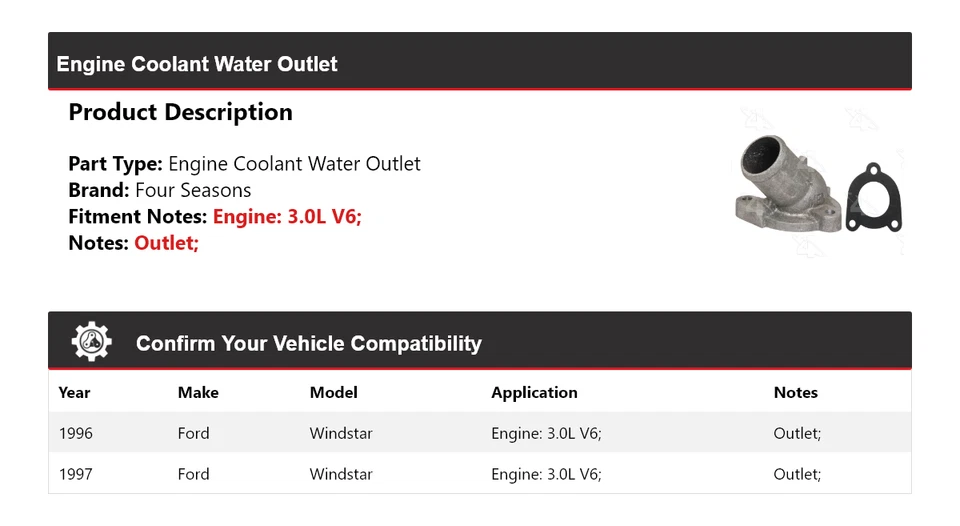Viewport: 960px width, 526px height.
Task: Click the Notes column header in the table
Action: pos(795,393)
